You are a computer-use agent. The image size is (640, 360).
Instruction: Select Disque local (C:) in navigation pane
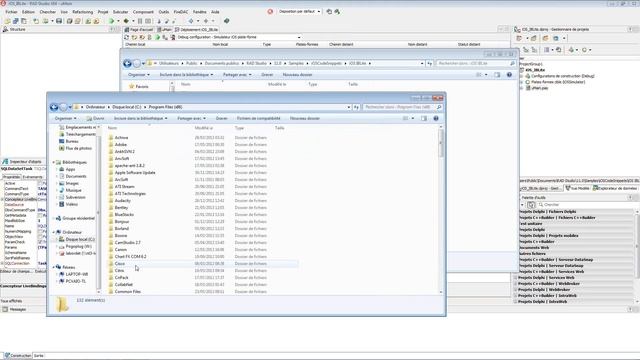coord(77,240)
